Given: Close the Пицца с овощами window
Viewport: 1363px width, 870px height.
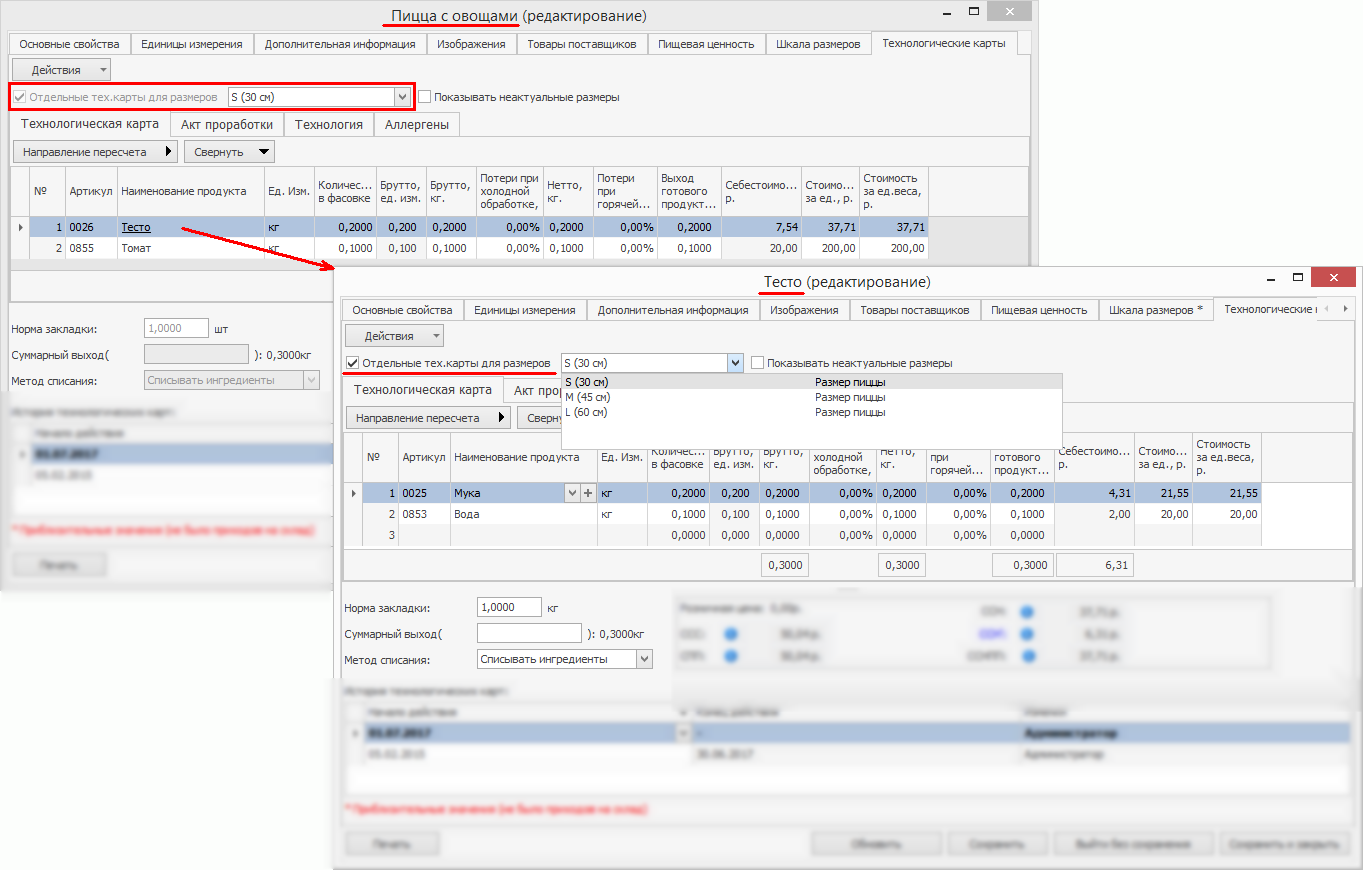Looking at the screenshot, I should (x=1010, y=12).
